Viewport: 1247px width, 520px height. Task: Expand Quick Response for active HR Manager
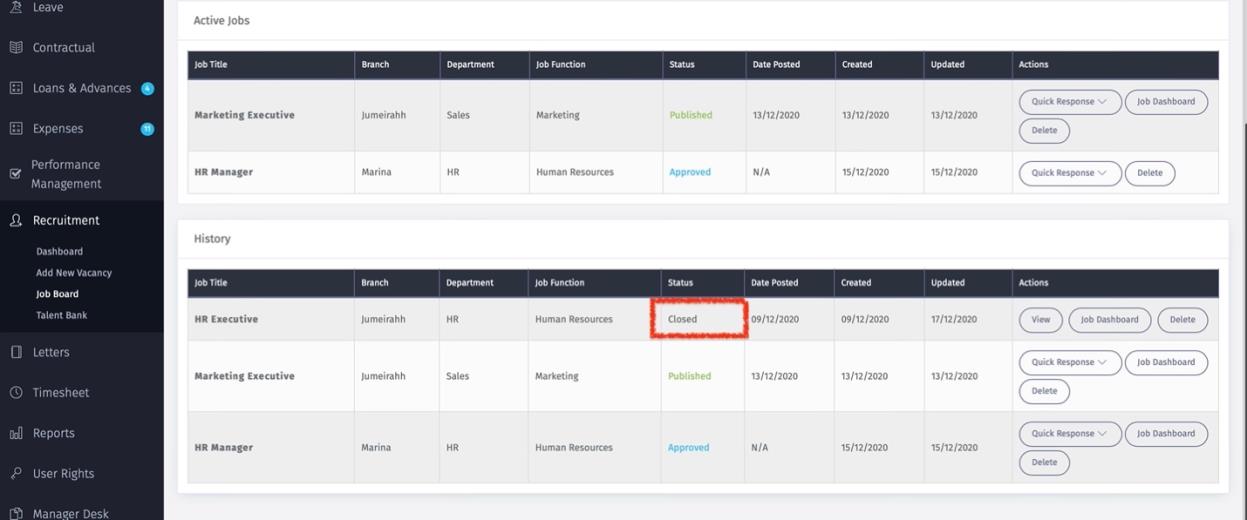click(1069, 173)
